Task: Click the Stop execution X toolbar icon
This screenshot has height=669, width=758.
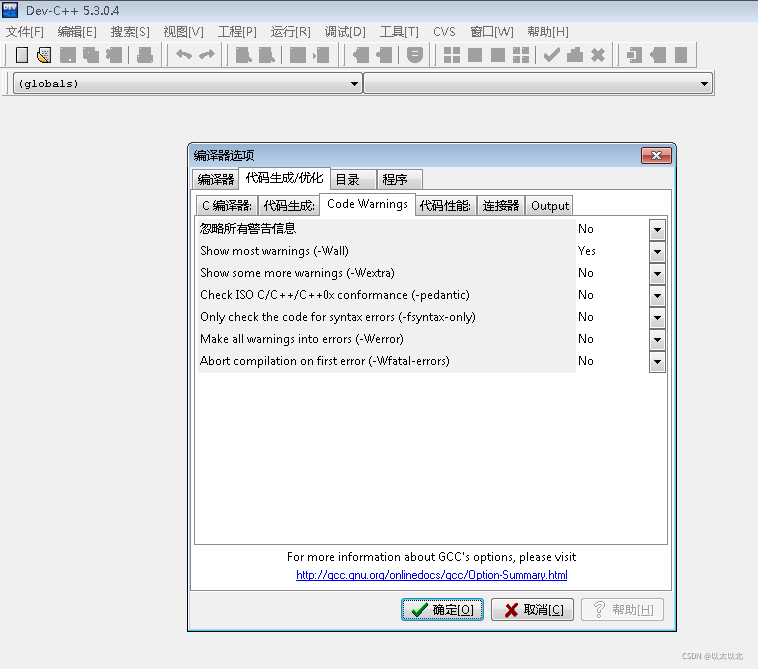Action: point(598,55)
